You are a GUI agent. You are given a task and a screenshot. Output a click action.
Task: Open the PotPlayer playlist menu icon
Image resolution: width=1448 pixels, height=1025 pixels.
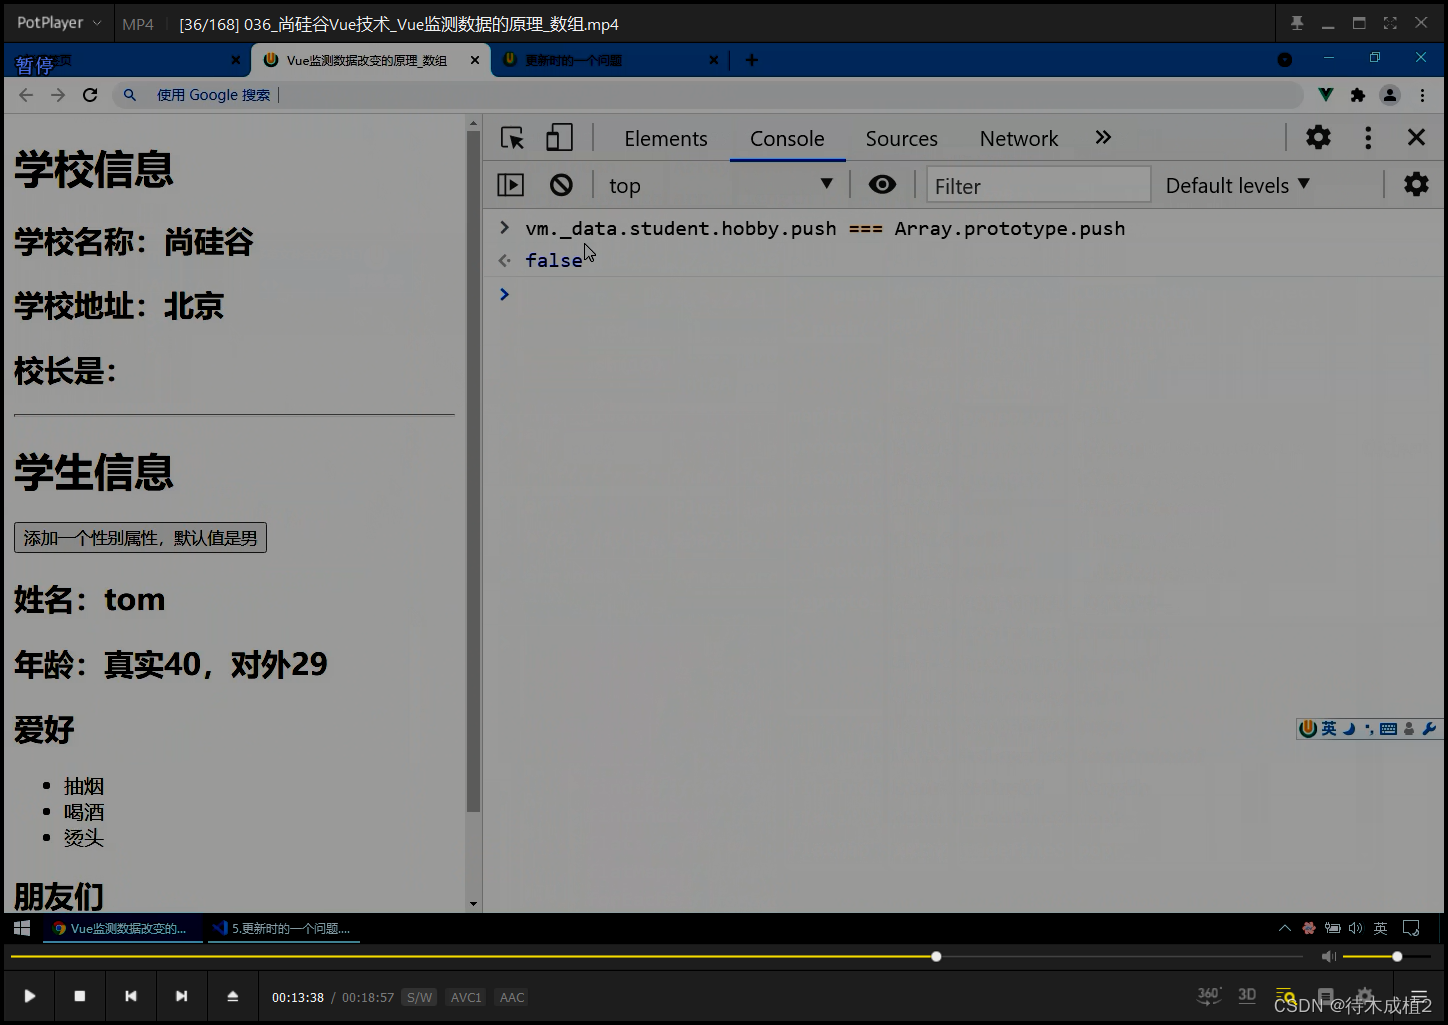point(1419,996)
